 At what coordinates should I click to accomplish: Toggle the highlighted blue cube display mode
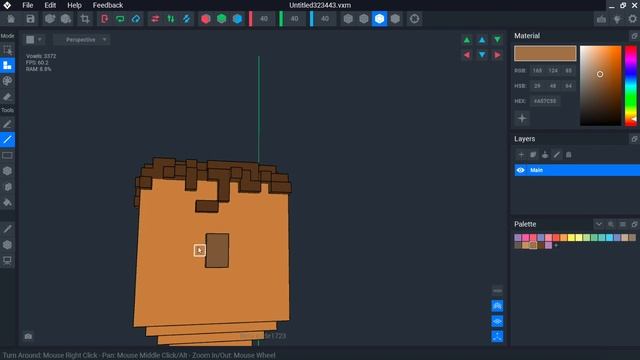[x=380, y=19]
